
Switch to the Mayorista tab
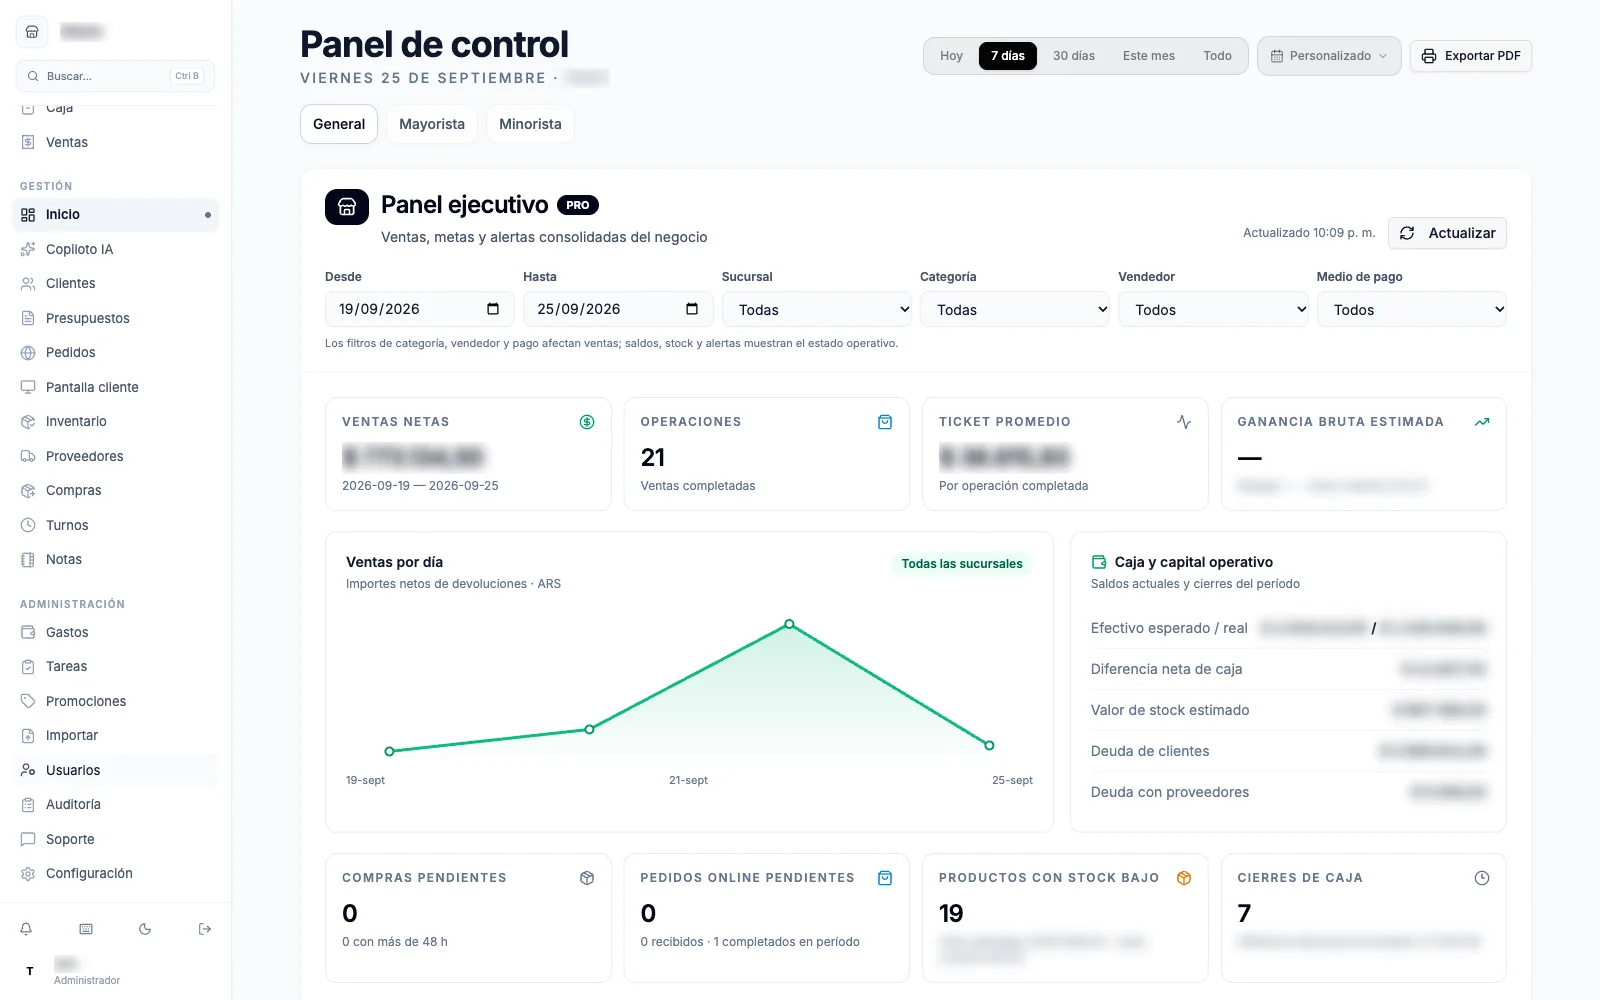[432, 124]
